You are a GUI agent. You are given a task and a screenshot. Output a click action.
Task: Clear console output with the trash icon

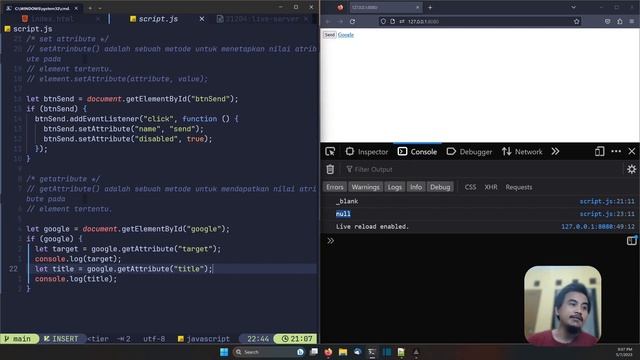click(x=330, y=169)
